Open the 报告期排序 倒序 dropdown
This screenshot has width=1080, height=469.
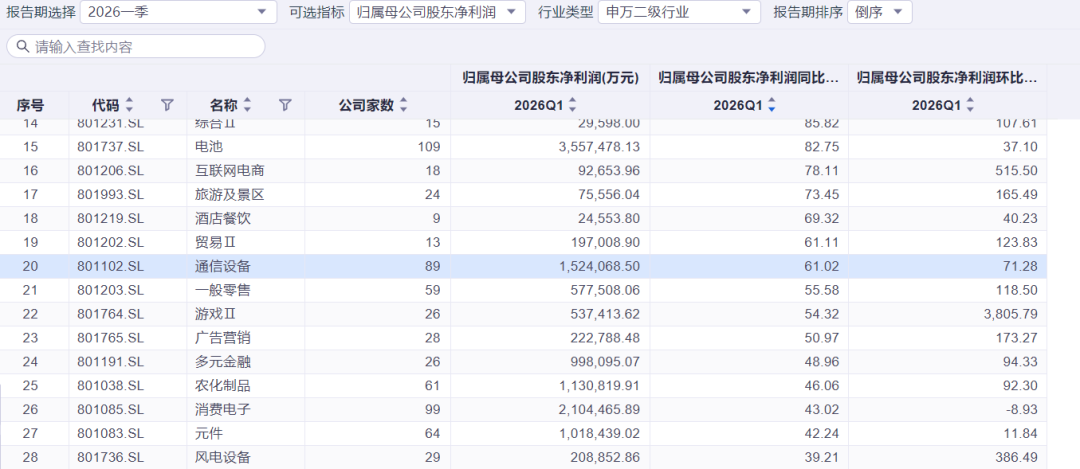(880, 12)
